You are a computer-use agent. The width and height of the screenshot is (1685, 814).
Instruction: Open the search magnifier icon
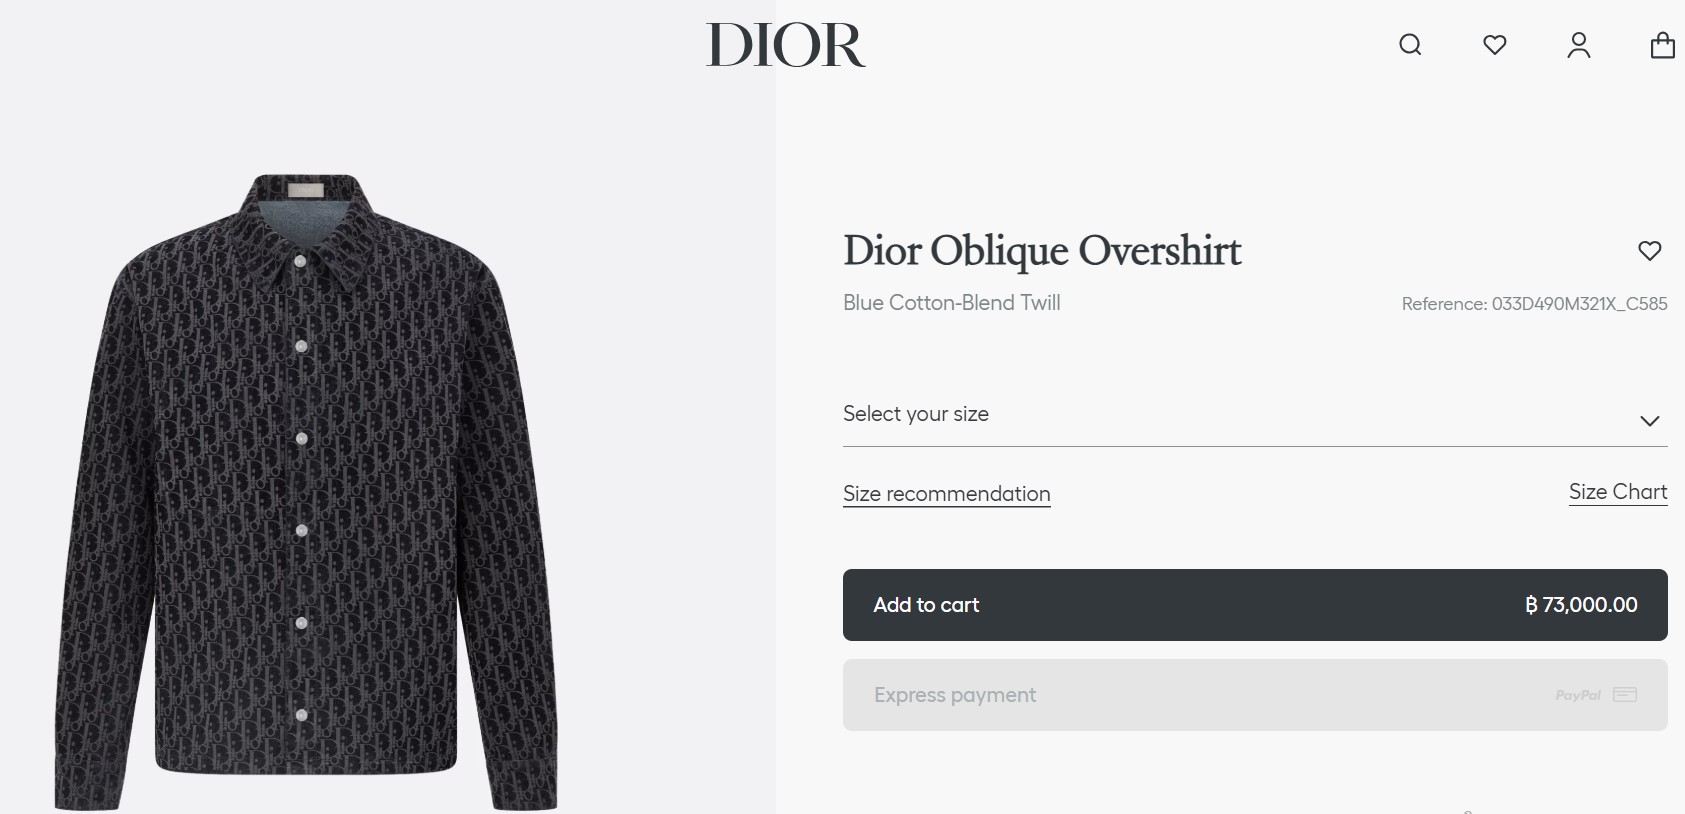click(1410, 45)
